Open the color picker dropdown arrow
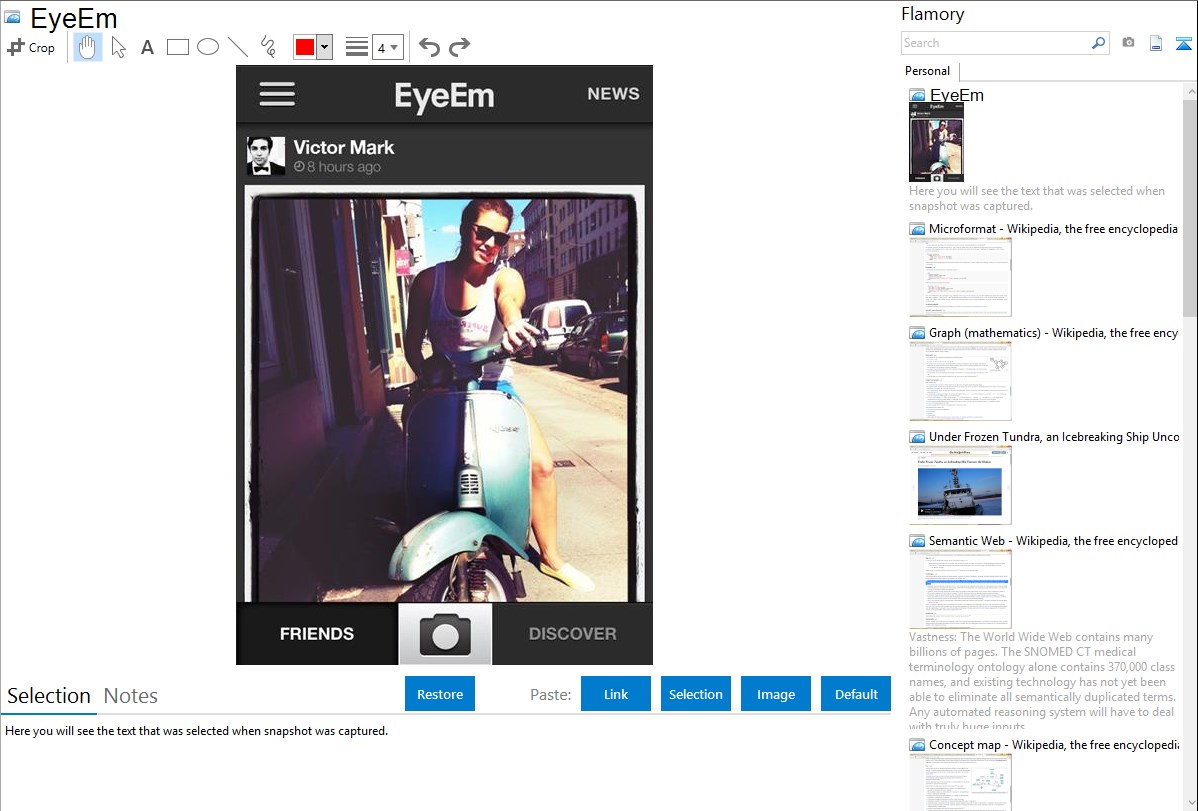The height and width of the screenshot is (811, 1198). point(325,47)
